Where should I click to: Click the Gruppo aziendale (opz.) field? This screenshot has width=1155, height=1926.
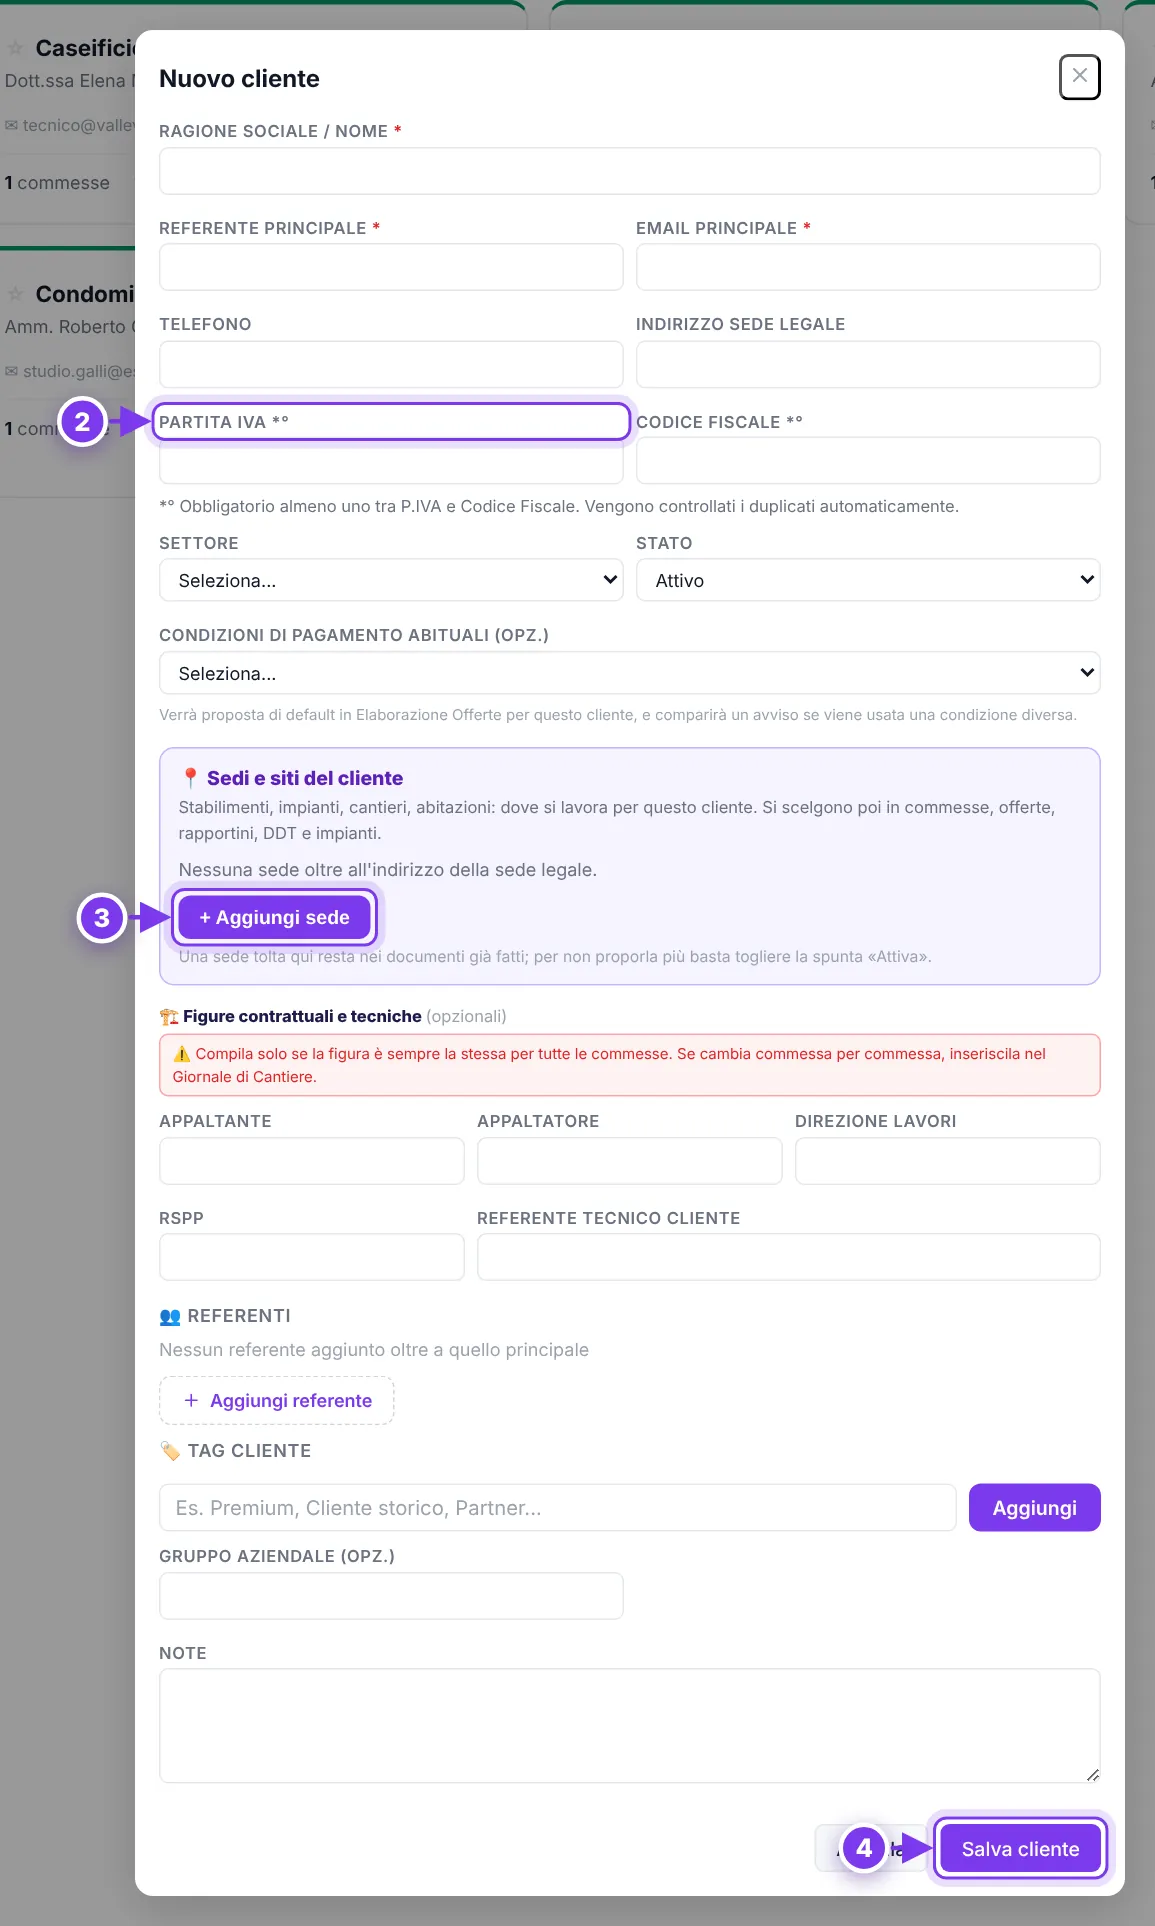point(391,1596)
